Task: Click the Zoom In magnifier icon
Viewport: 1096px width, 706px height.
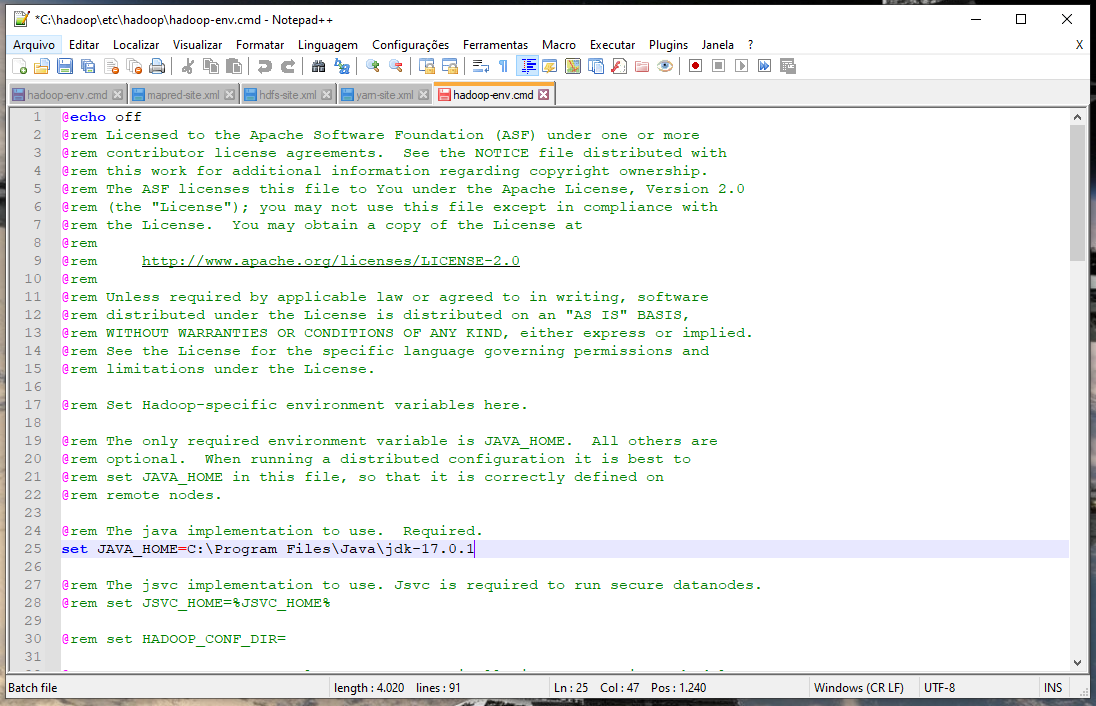Action: tap(373, 66)
